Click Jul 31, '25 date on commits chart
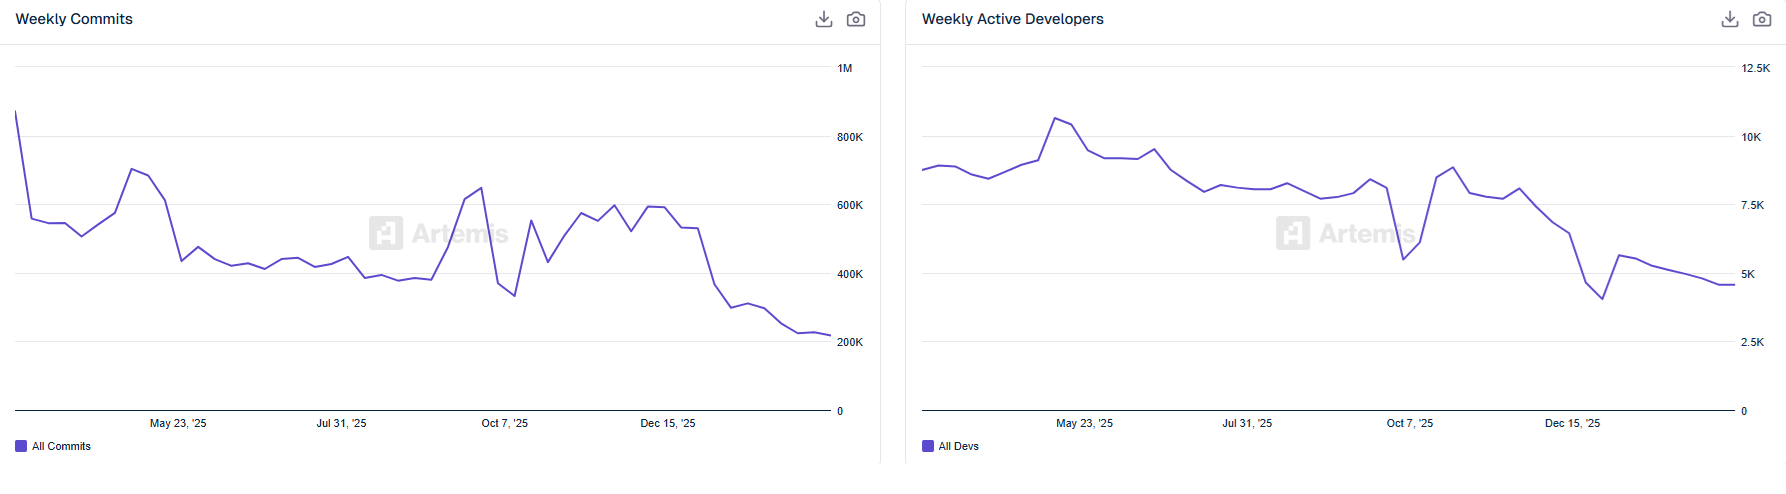 (341, 423)
